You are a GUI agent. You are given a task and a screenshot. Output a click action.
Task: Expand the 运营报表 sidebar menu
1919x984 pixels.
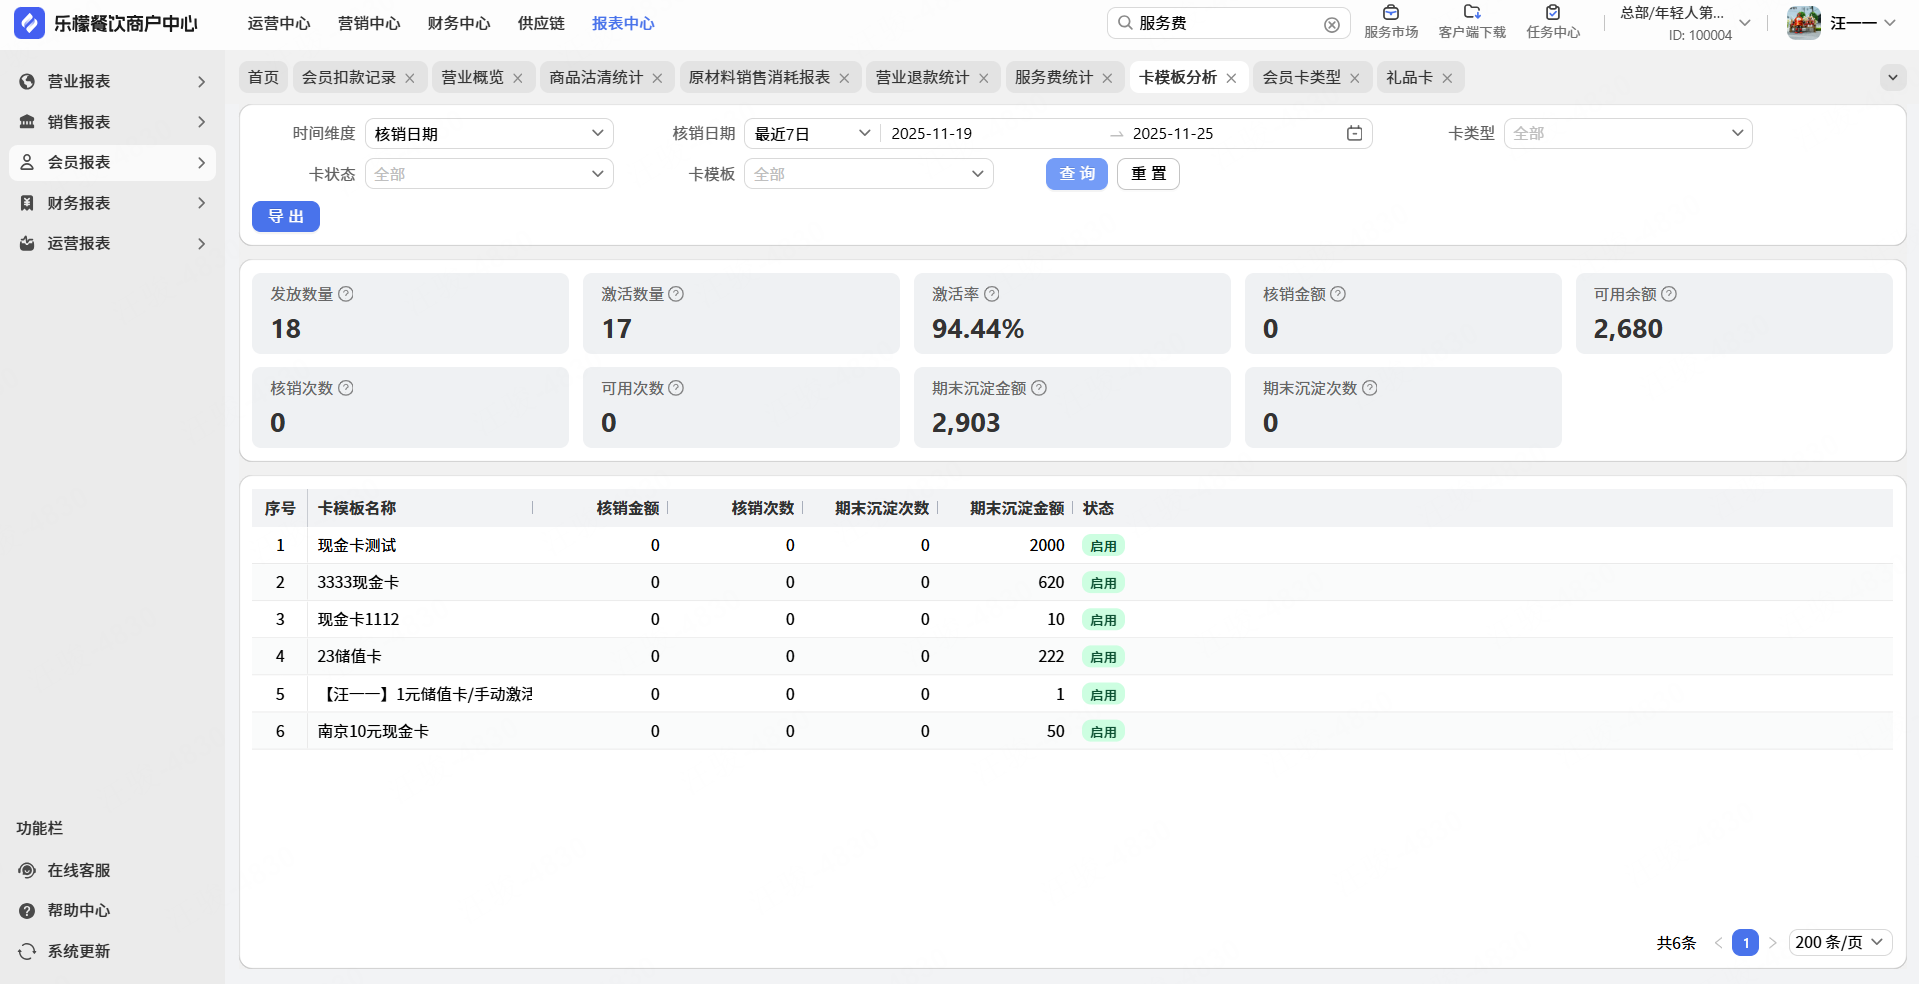pyautogui.click(x=112, y=243)
